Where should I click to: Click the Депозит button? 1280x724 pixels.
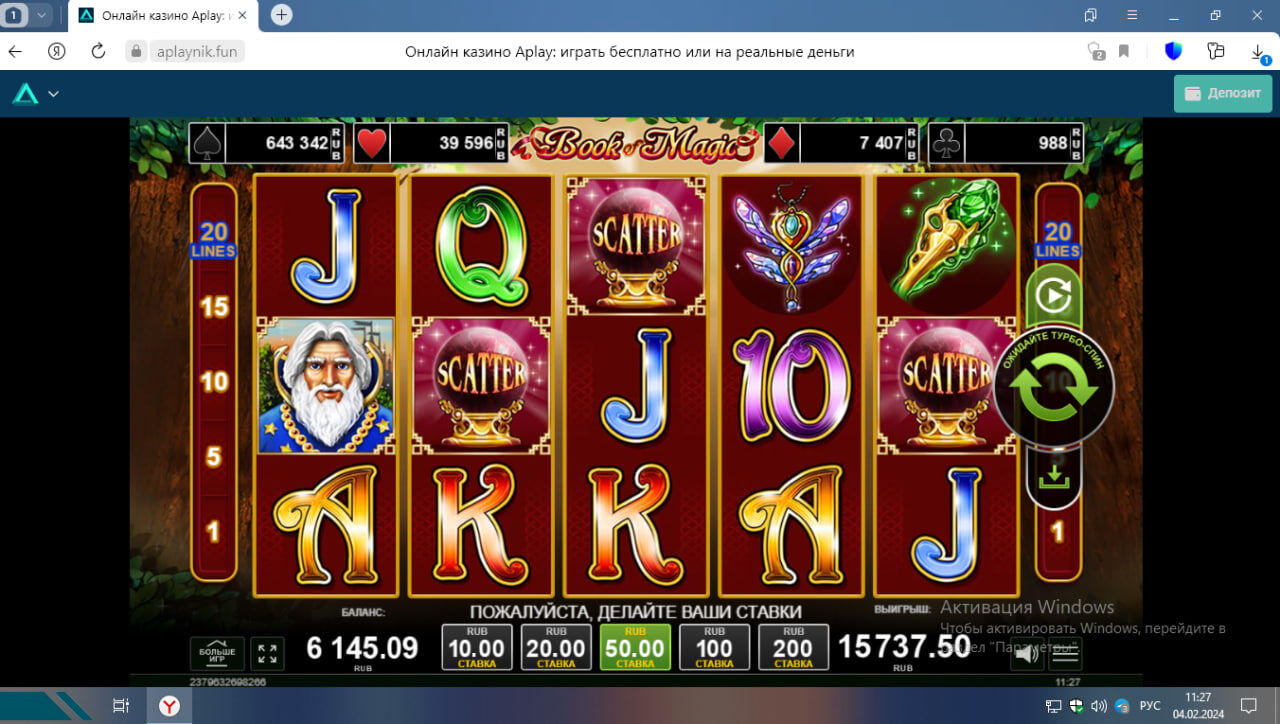coord(1223,93)
